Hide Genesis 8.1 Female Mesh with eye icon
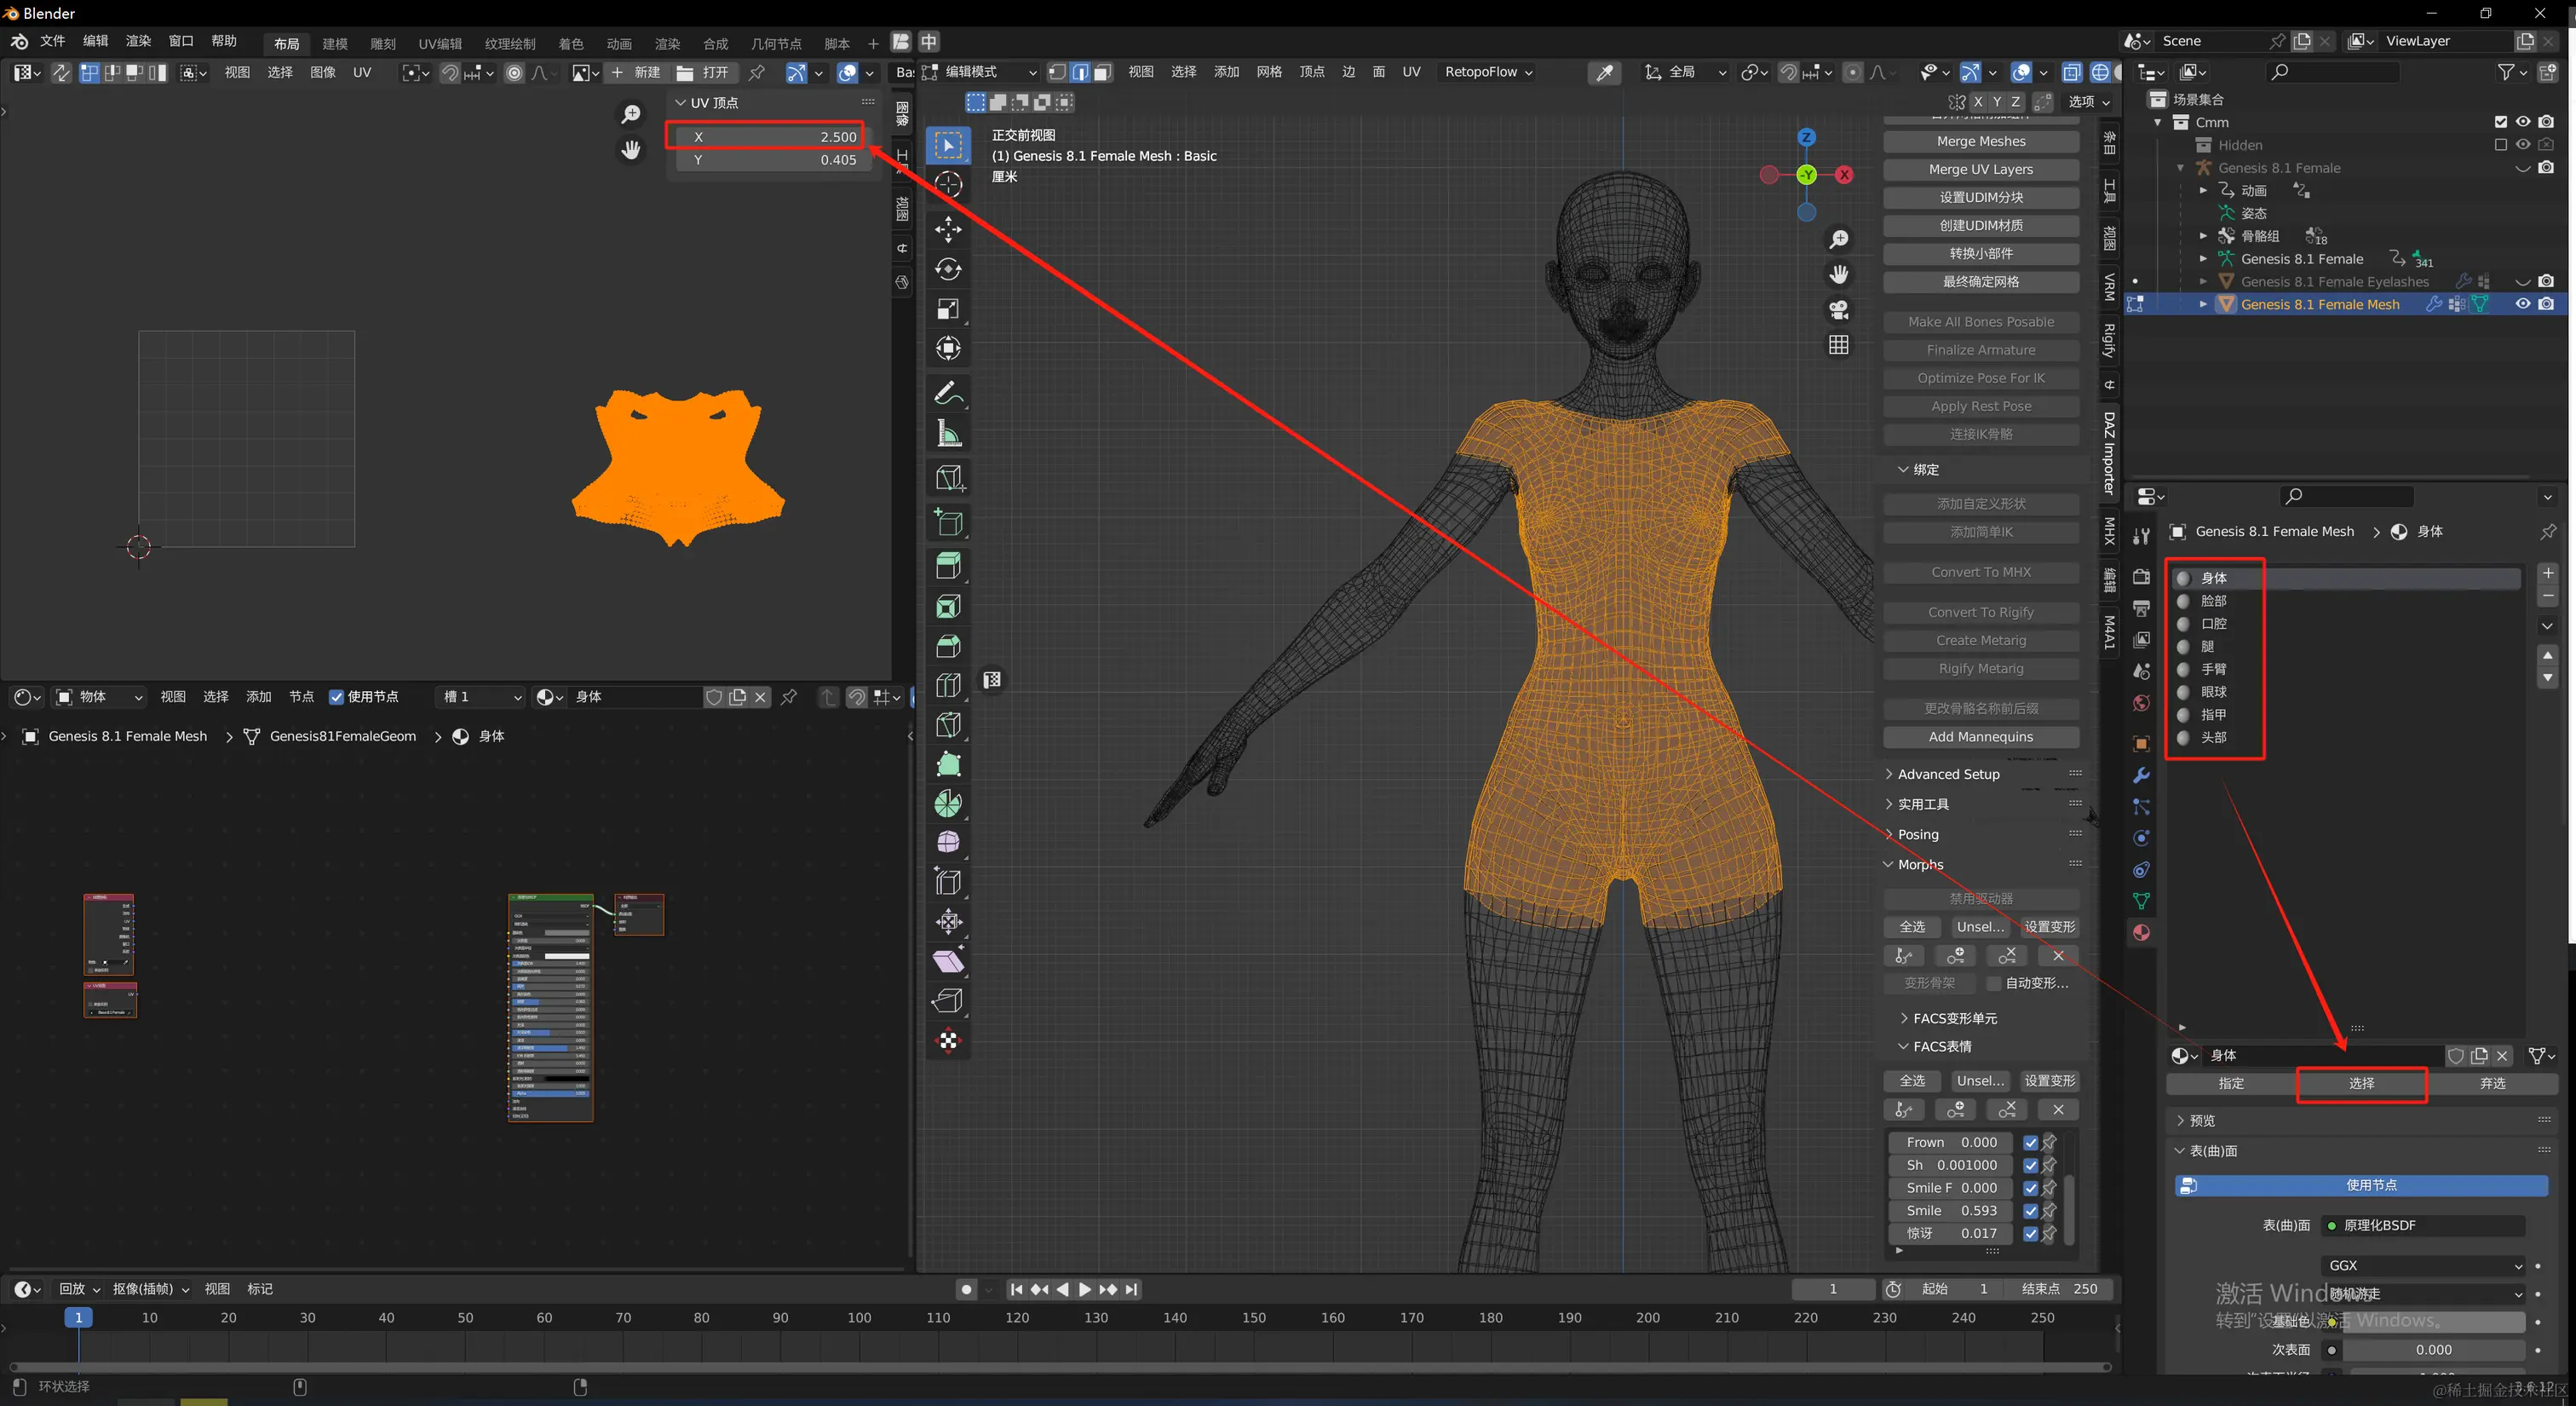The image size is (2576, 1406). 2523,304
